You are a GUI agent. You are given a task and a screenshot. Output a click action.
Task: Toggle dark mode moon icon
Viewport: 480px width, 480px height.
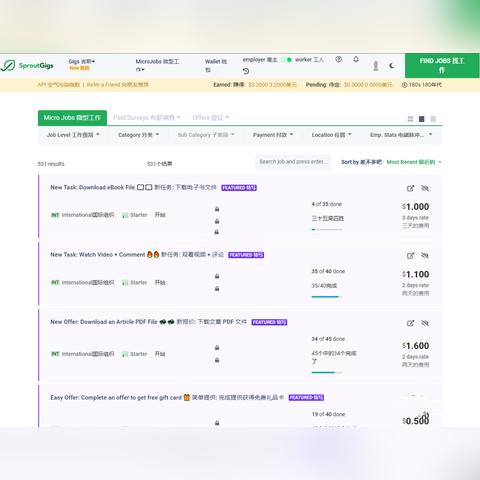pos(392,66)
